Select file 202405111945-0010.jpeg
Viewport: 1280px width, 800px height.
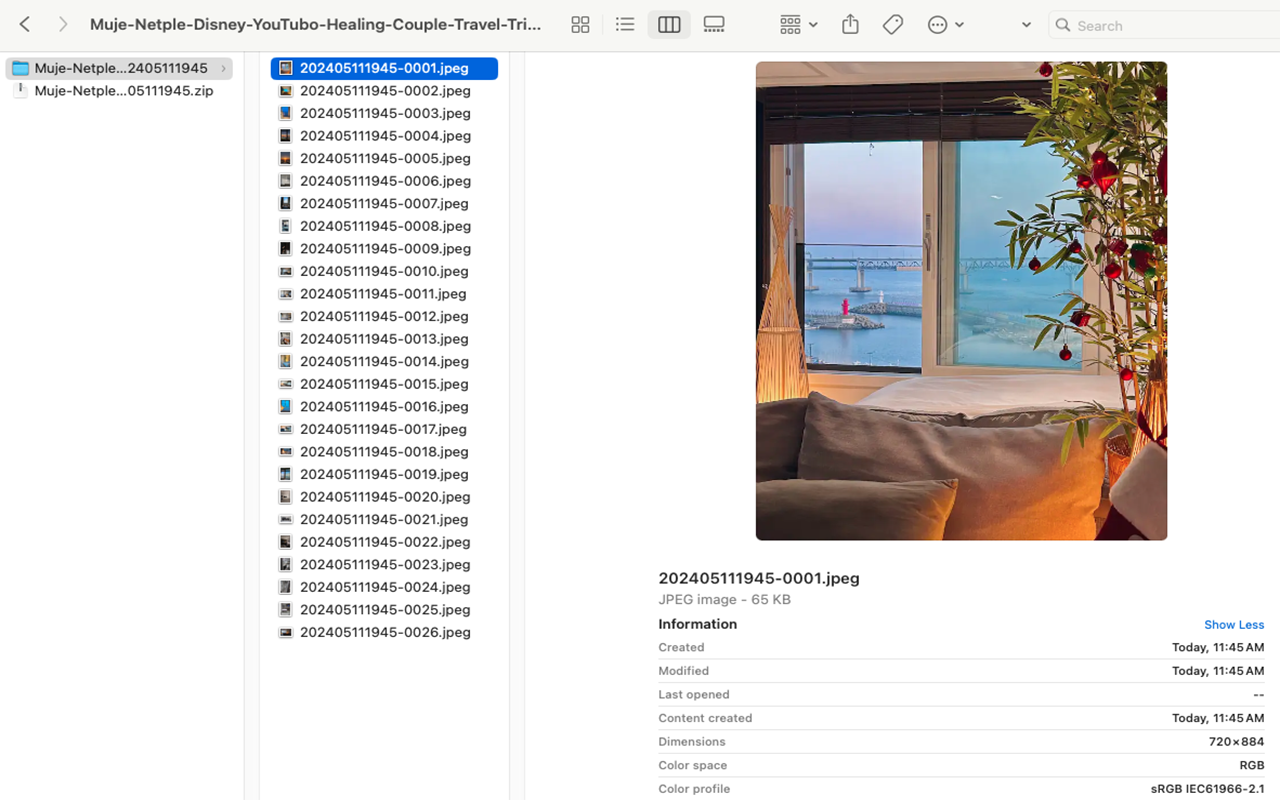click(x=384, y=271)
